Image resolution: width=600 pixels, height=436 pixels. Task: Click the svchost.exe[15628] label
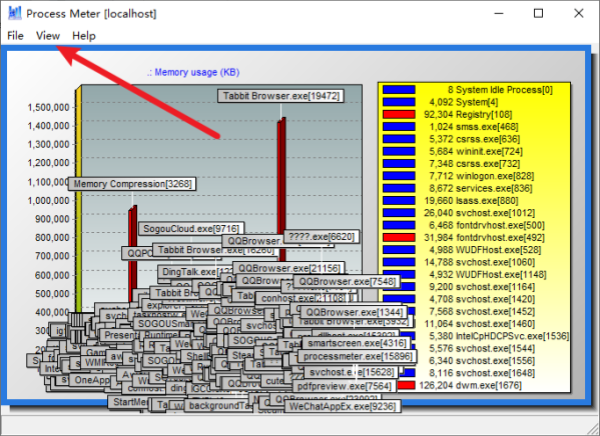[352, 372]
